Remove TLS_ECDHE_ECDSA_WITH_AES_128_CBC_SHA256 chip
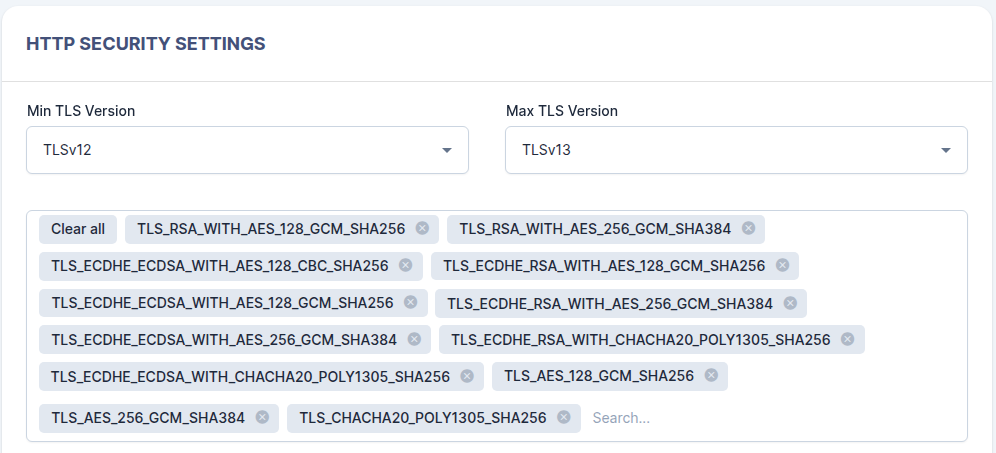Viewport: 996px width, 453px height. [405, 265]
